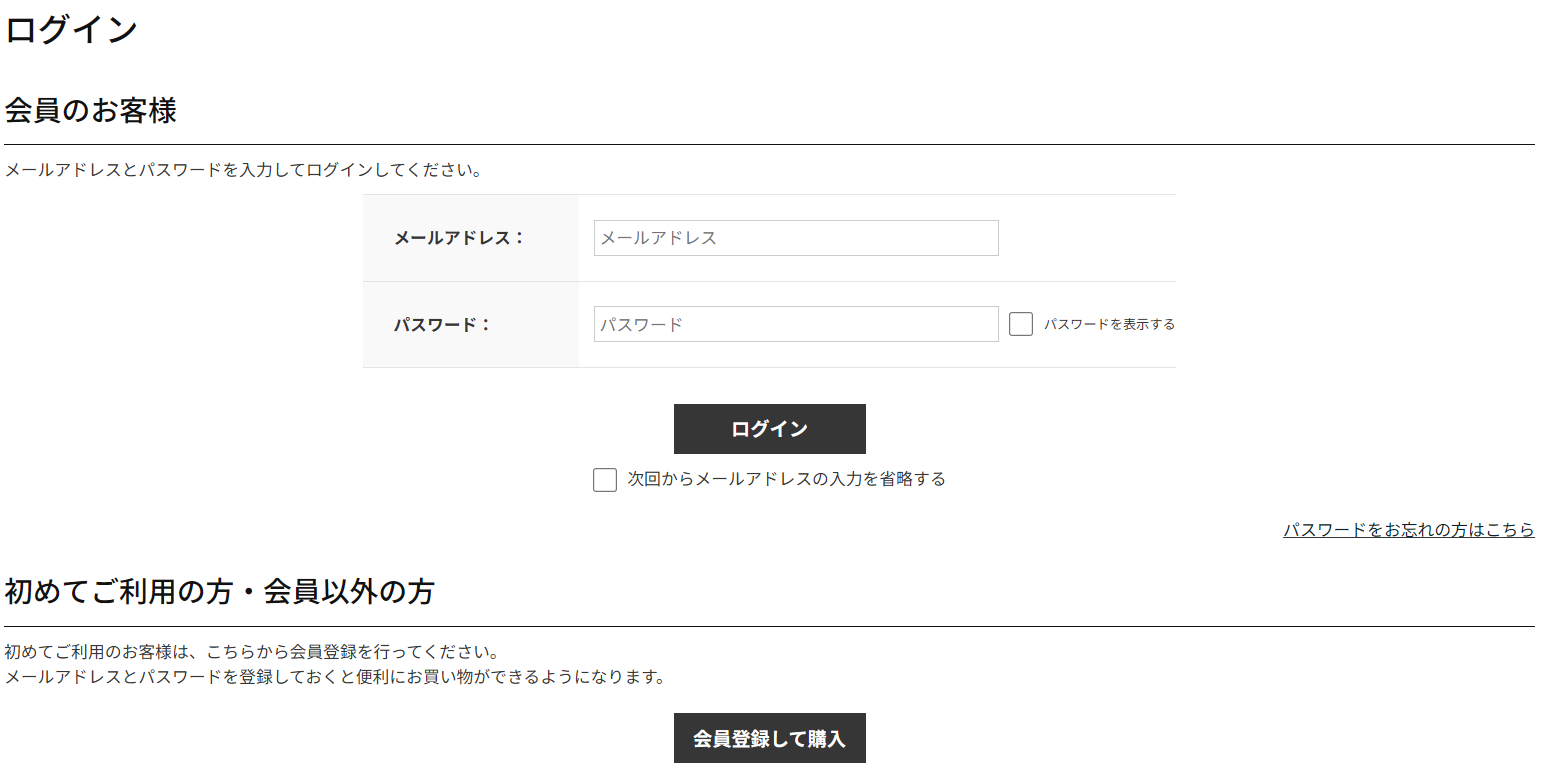Screen dimensions: 1550x769
Task: Enable 次回からメールアドレスの入力を省略する checkbox
Action: coord(604,480)
